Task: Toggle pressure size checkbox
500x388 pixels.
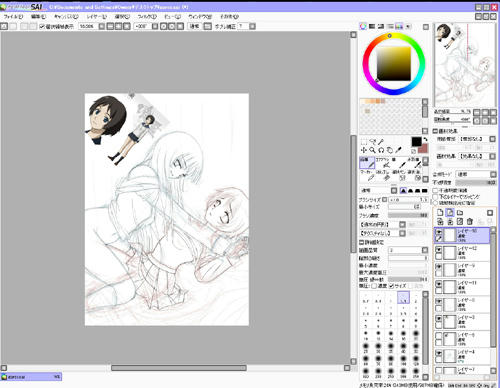Action: pyautogui.click(x=392, y=286)
